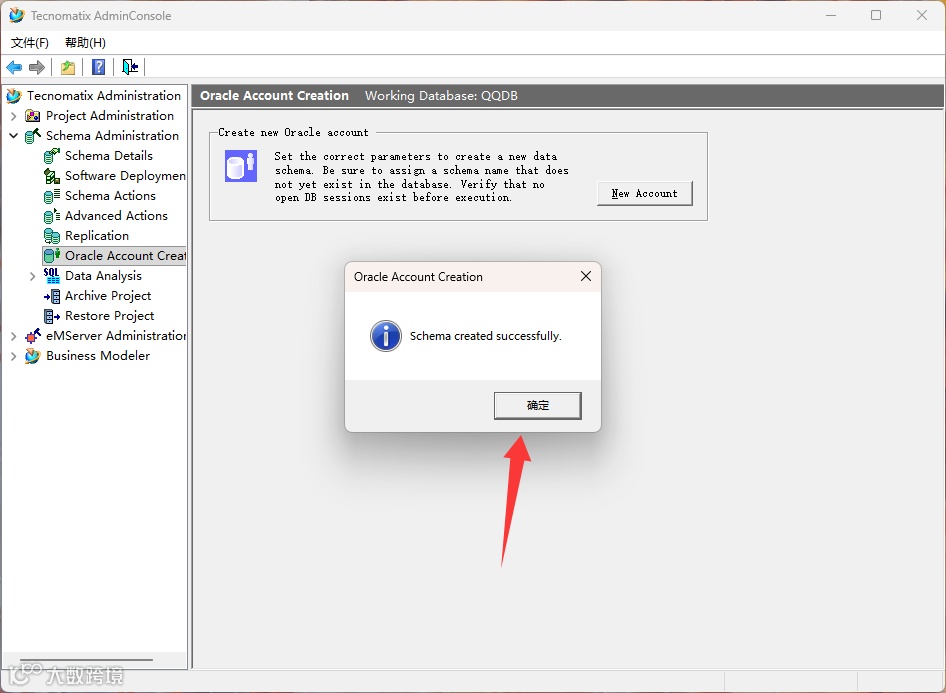Click the exit door toolbar icon

click(x=130, y=67)
